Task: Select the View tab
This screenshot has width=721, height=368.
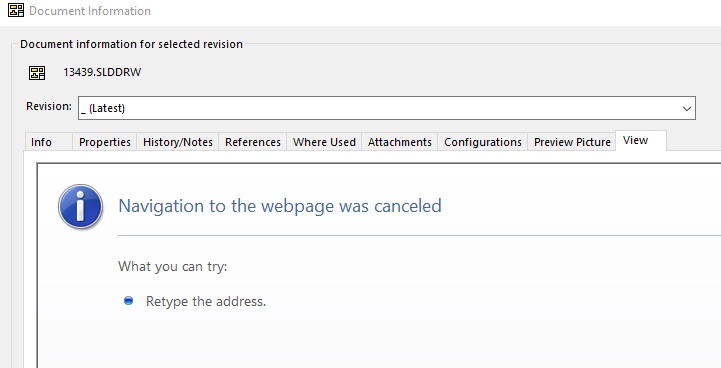Action: point(641,141)
